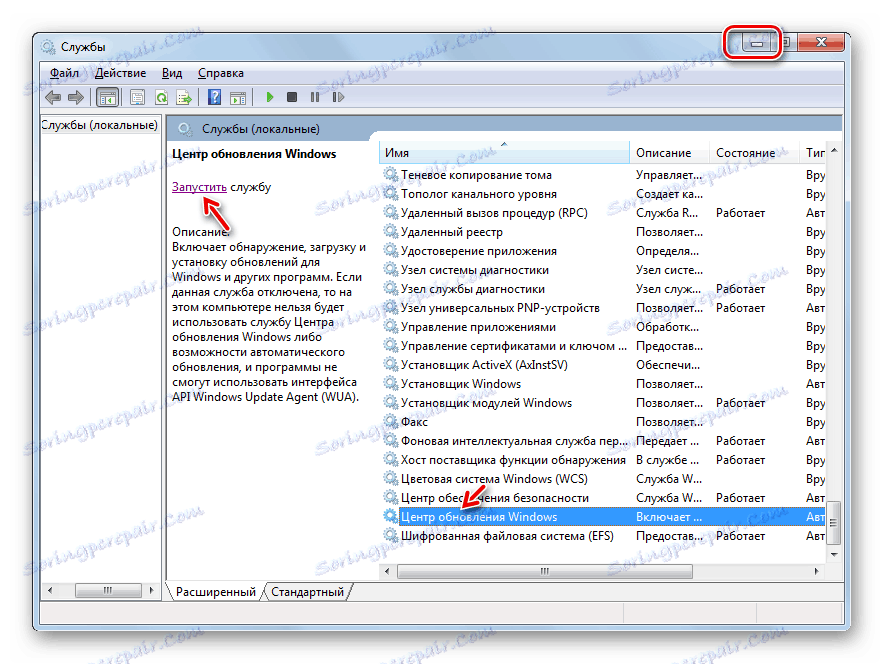
Task: Open the Справка menu
Action: (220, 73)
